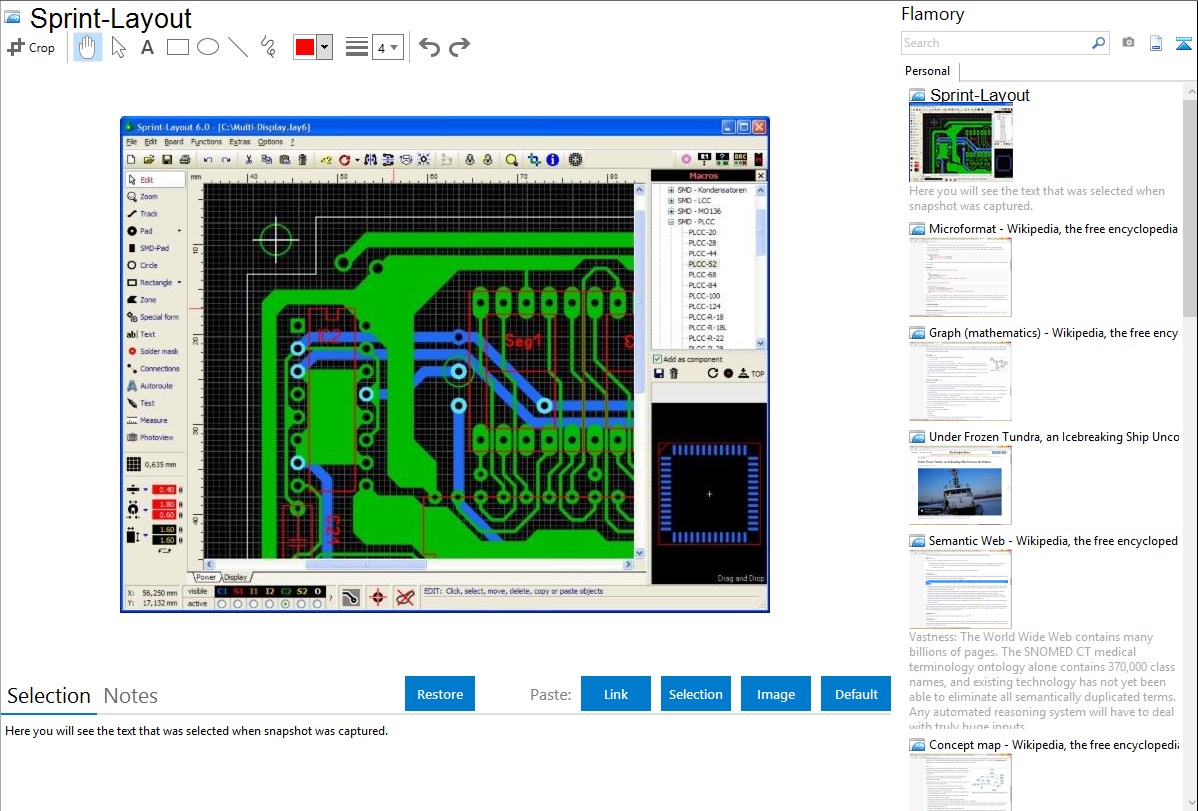The image size is (1198, 811).
Task: Select the text annotation tool
Action: click(147, 47)
